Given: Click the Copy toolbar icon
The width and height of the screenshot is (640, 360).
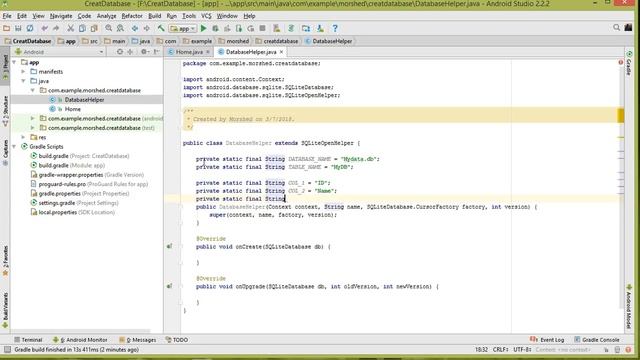Looking at the screenshot, I should tap(82, 29).
